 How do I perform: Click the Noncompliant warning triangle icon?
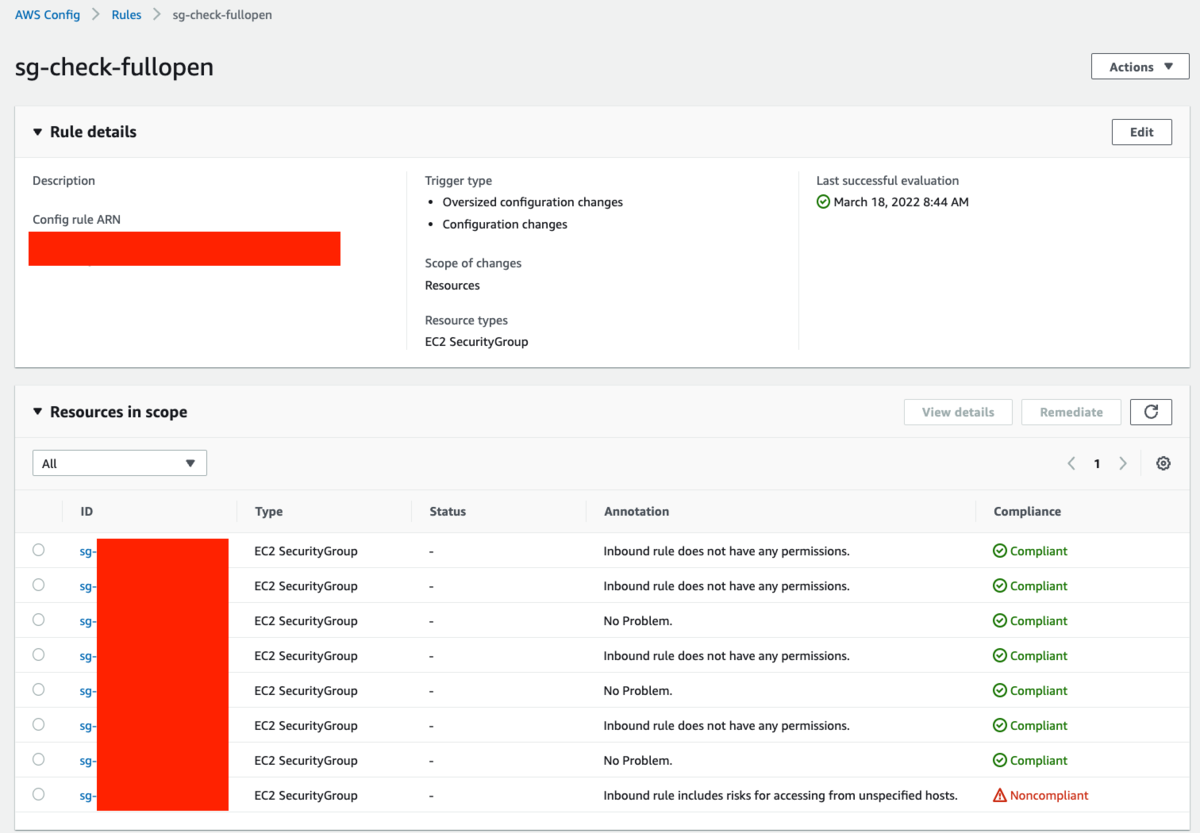[999, 796]
